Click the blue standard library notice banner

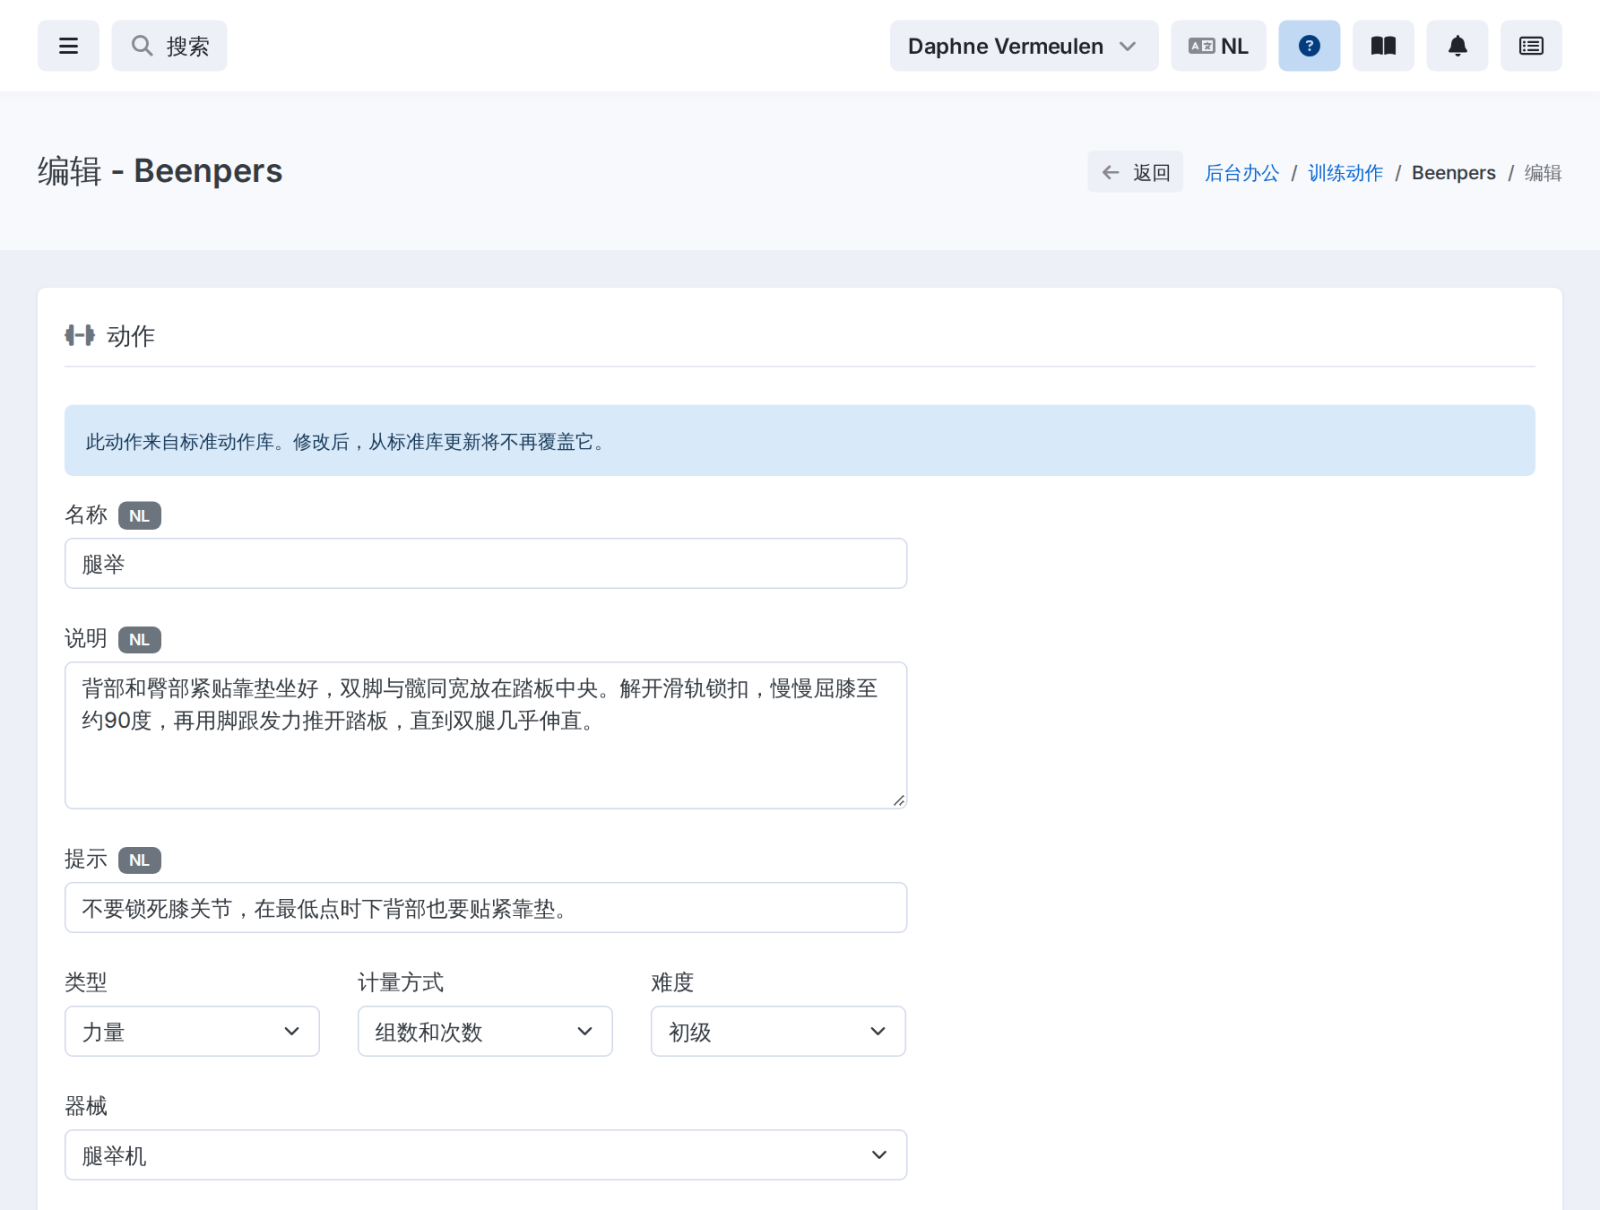800,440
